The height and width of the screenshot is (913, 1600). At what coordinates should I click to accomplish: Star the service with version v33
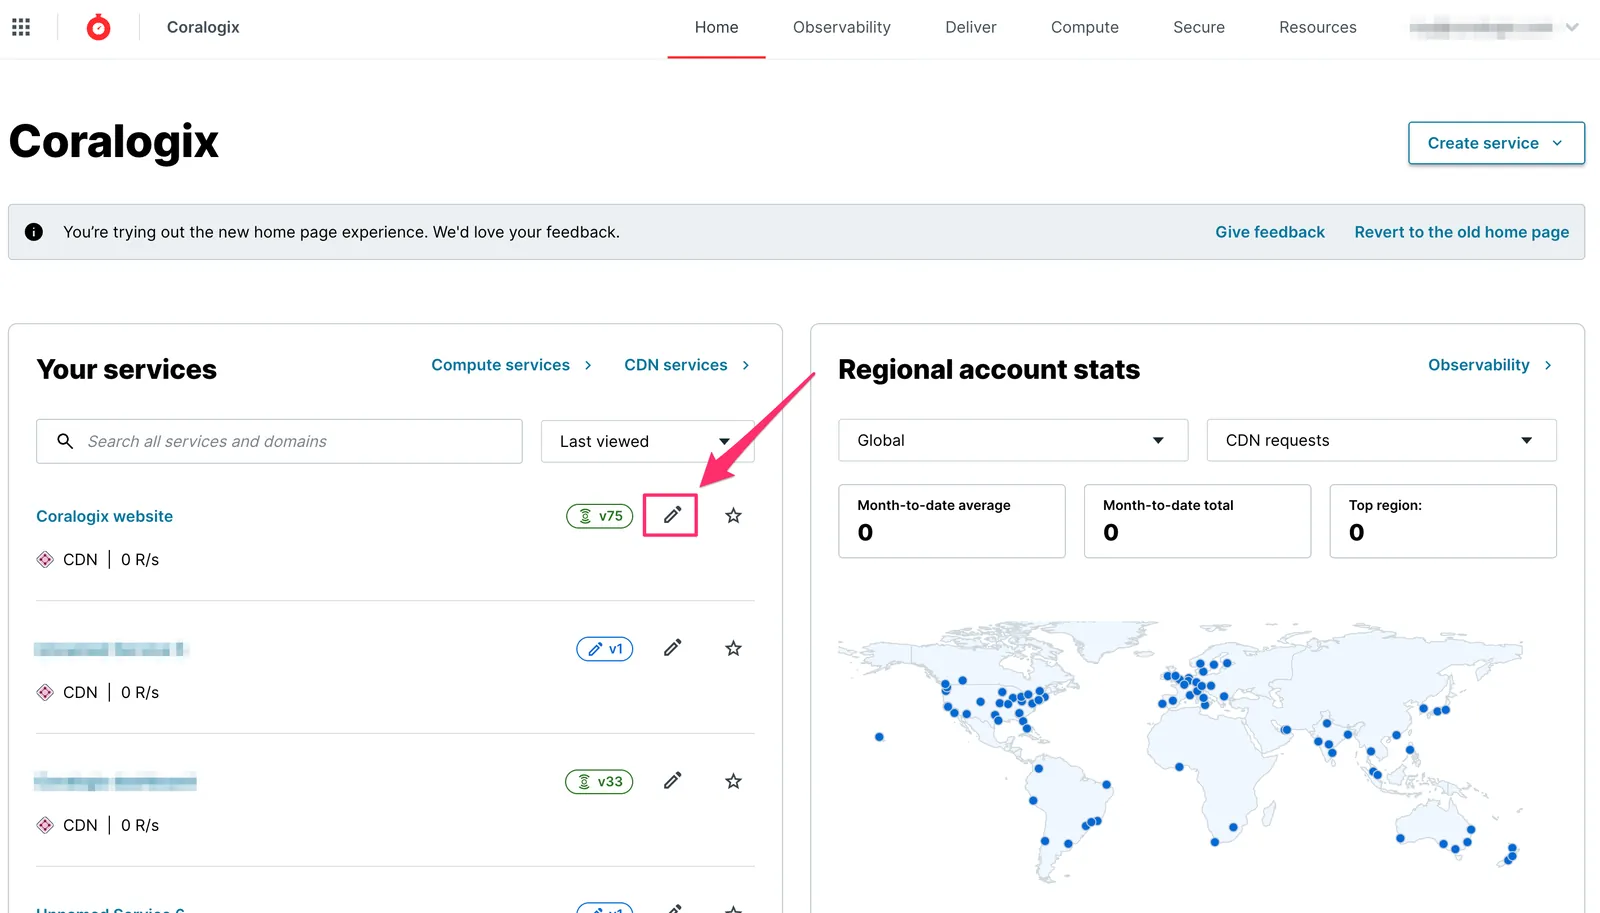click(x=733, y=781)
